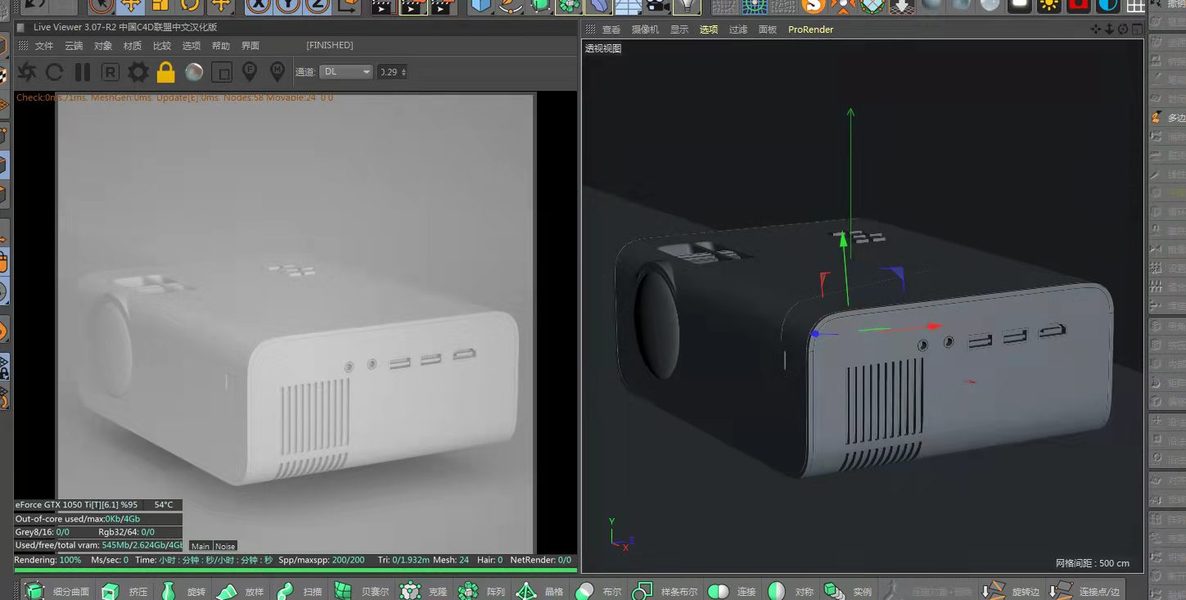
Task: Add 旋转 lathe generator
Action: [x=182, y=591]
